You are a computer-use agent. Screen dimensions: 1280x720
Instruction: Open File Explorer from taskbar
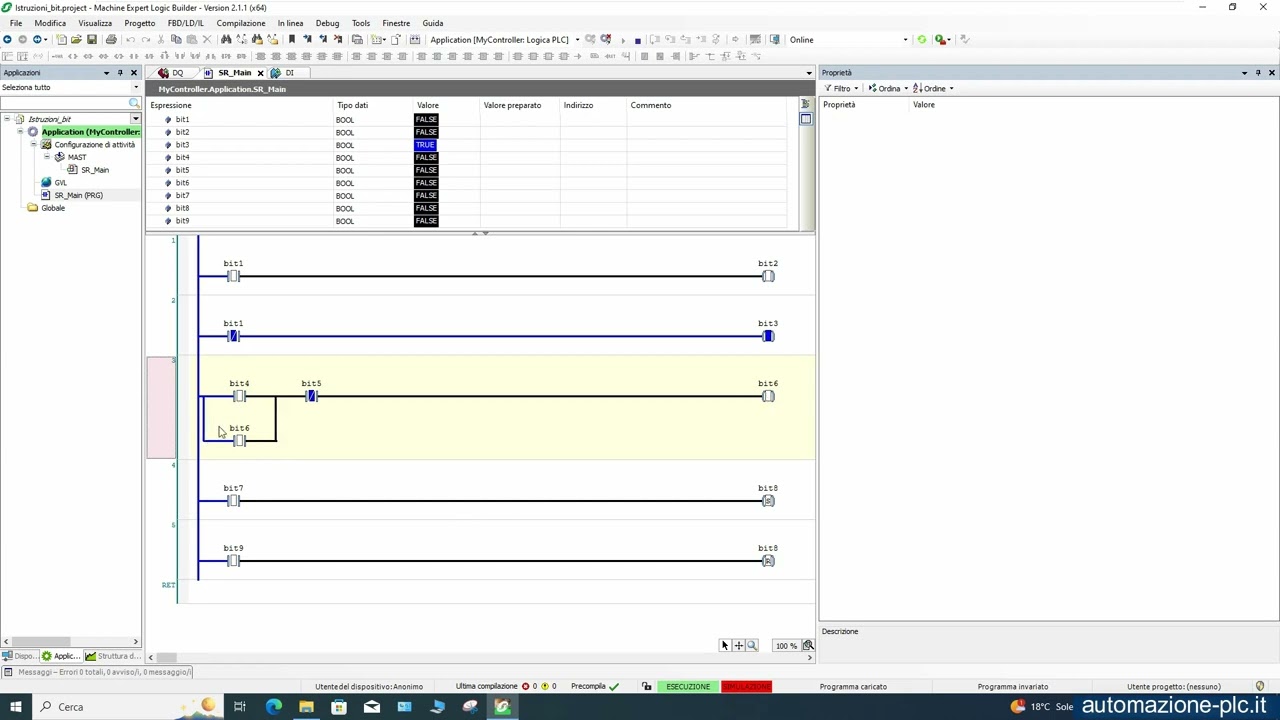[306, 707]
